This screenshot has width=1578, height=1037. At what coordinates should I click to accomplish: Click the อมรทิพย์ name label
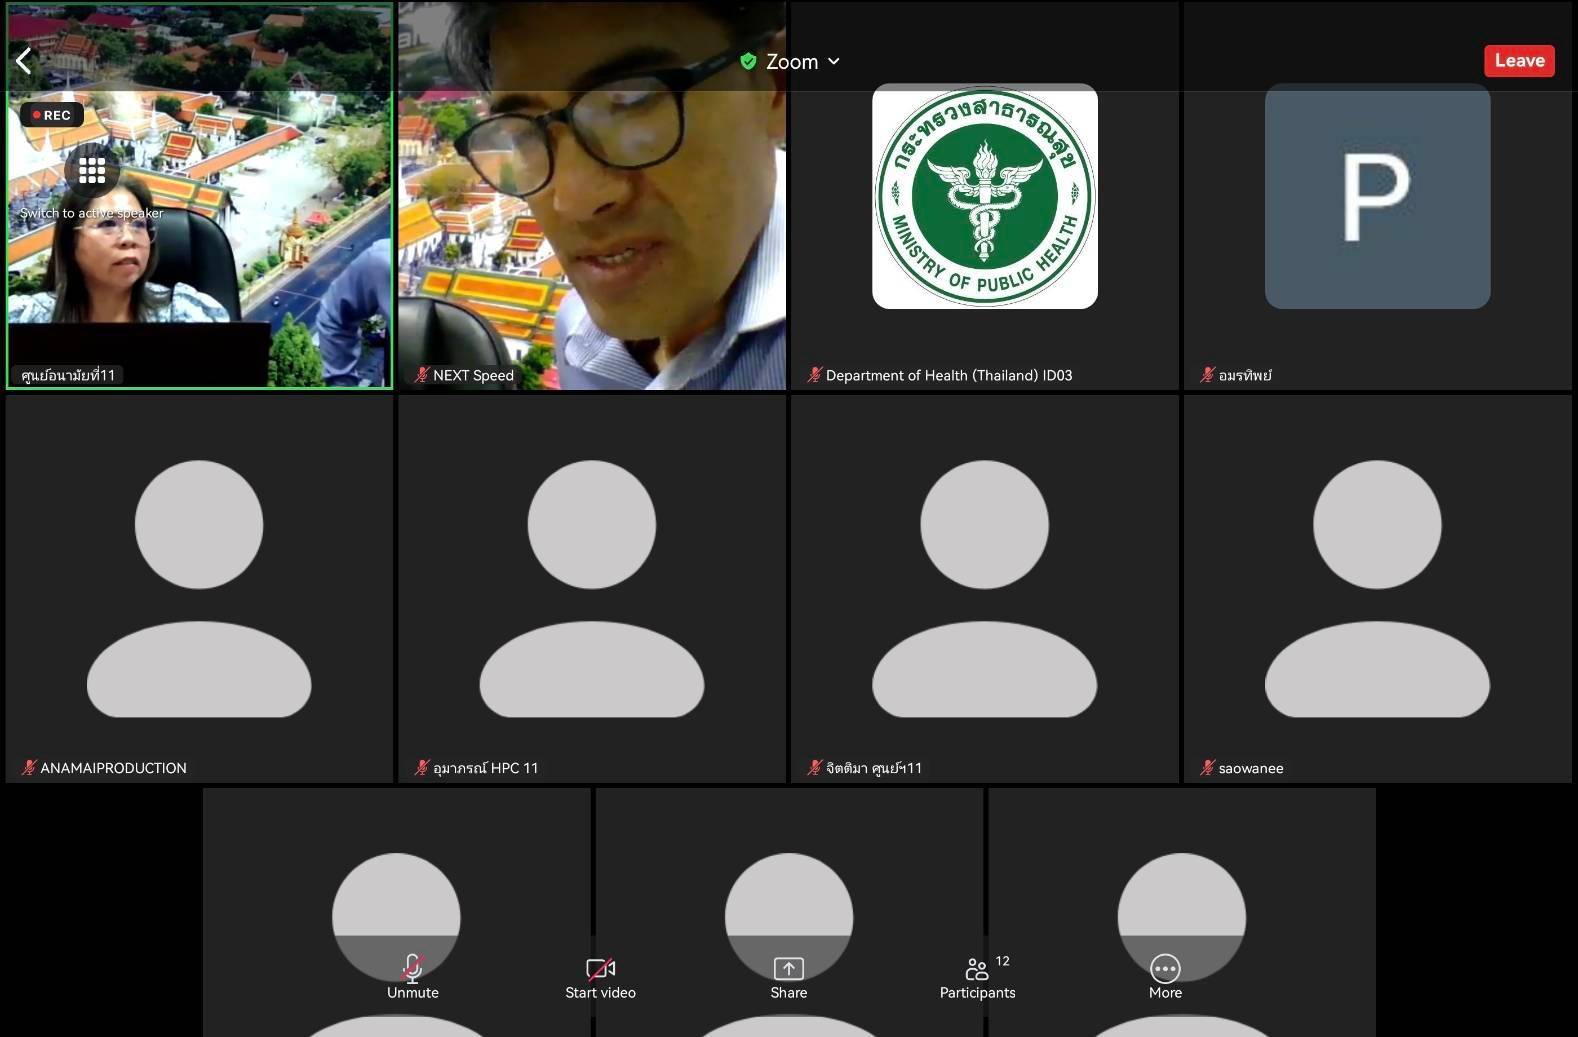[1245, 375]
